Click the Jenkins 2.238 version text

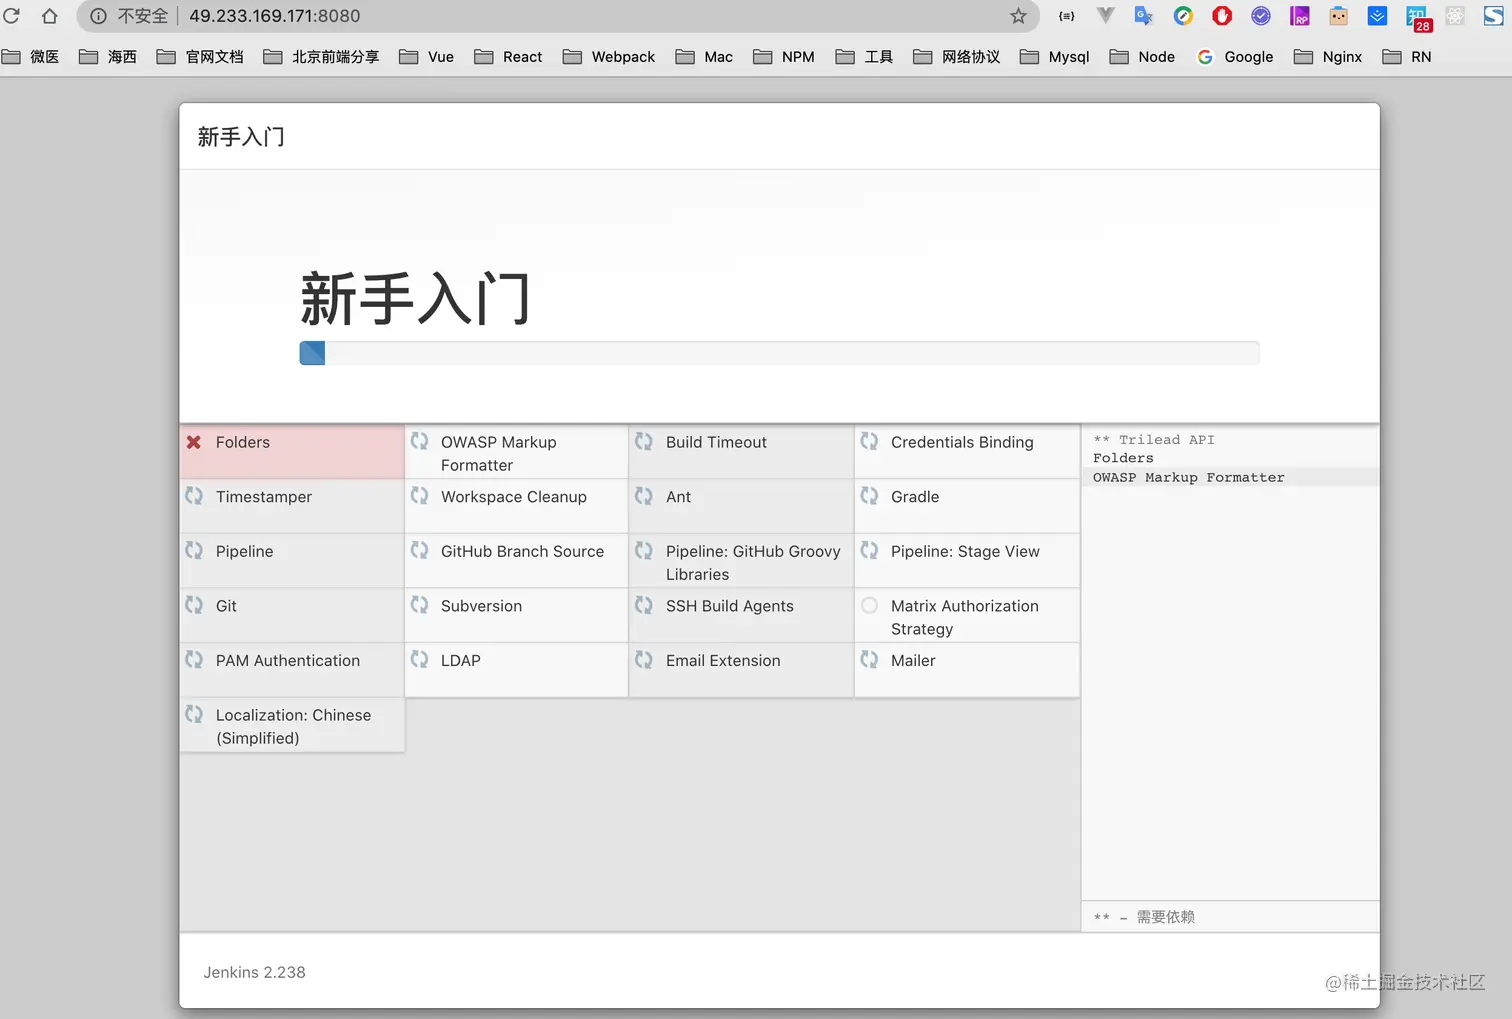coord(254,972)
